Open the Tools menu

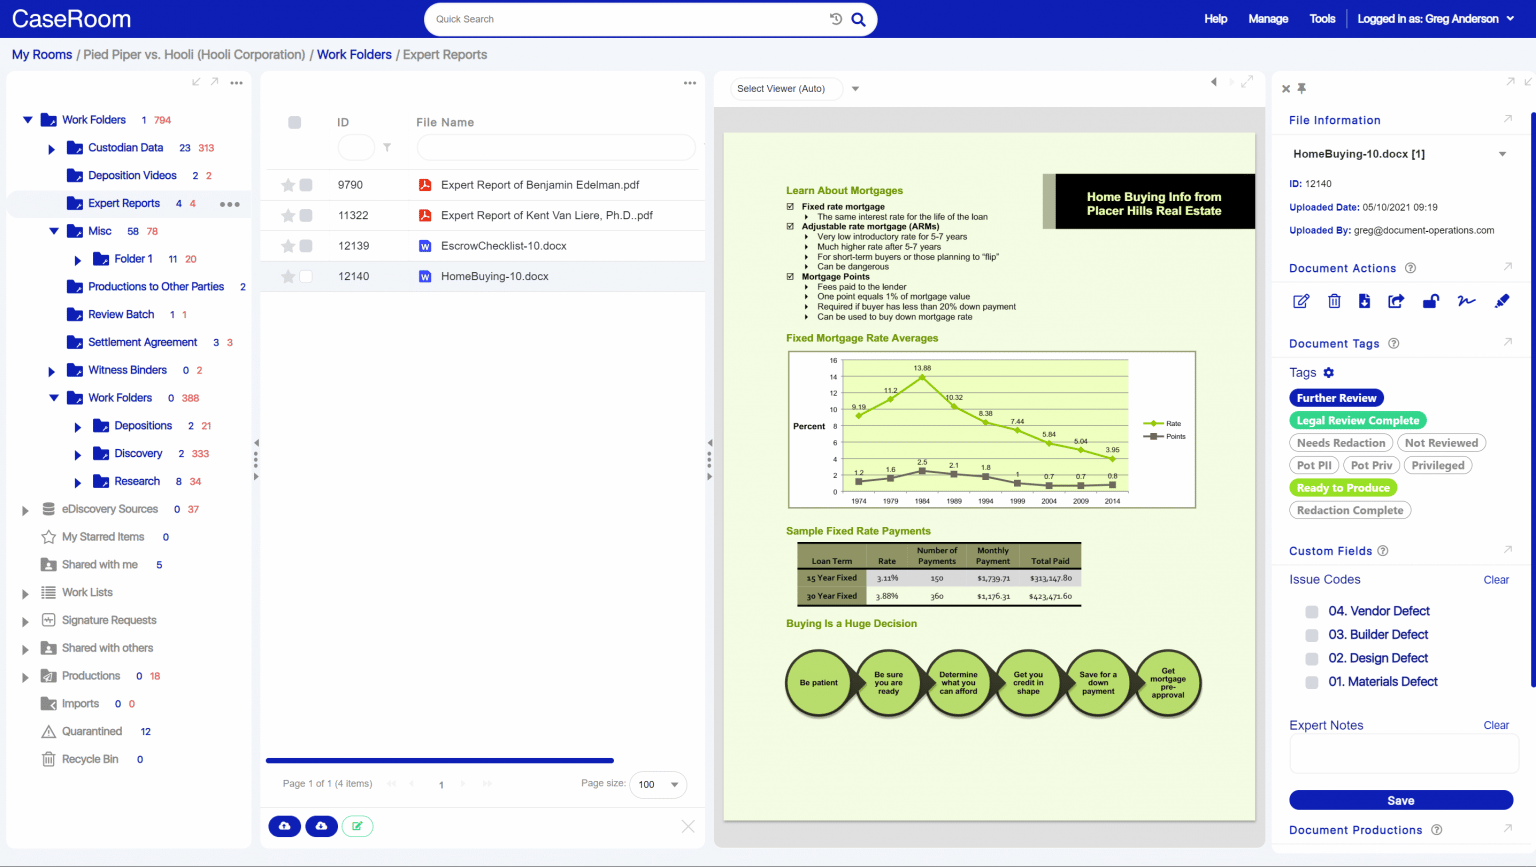click(1322, 19)
